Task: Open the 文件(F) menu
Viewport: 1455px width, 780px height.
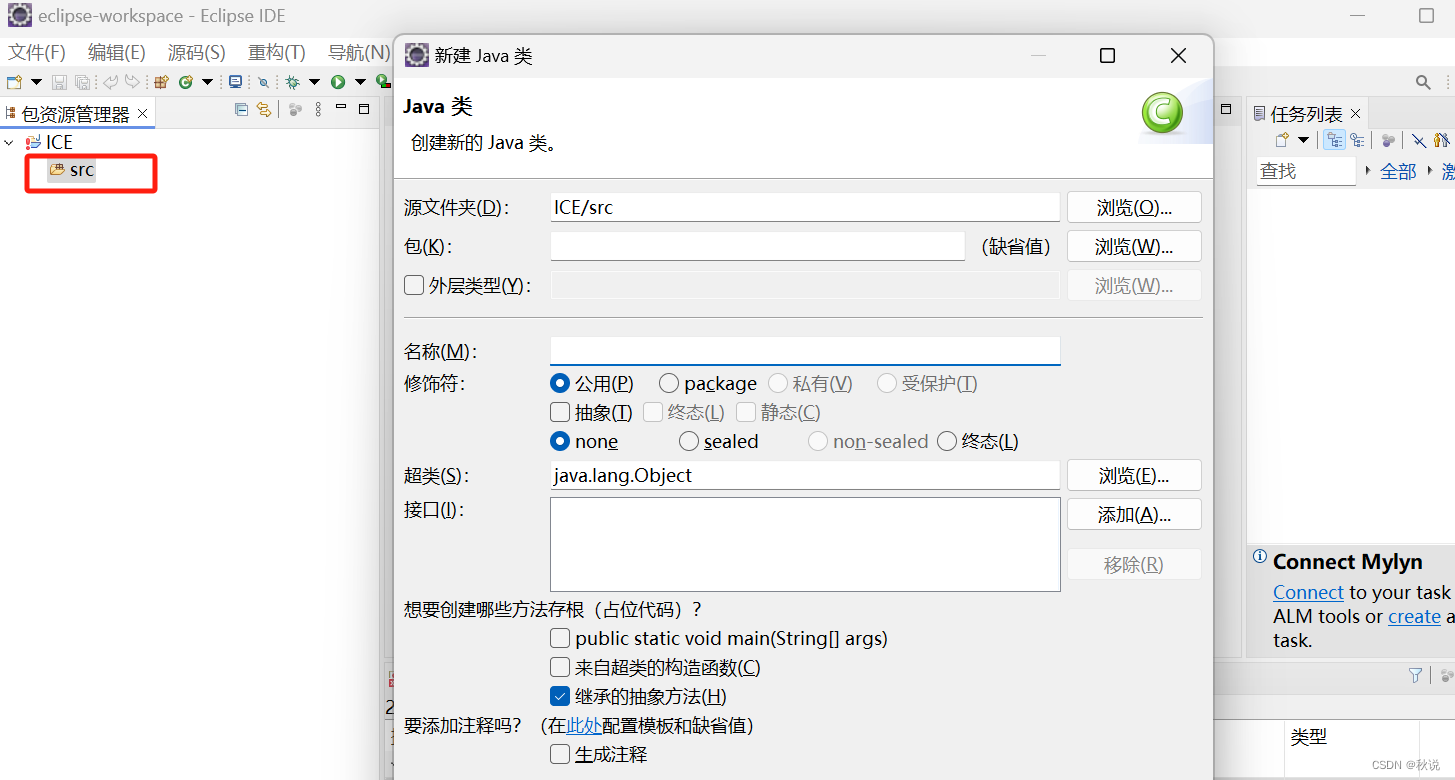Action: click(x=37, y=53)
